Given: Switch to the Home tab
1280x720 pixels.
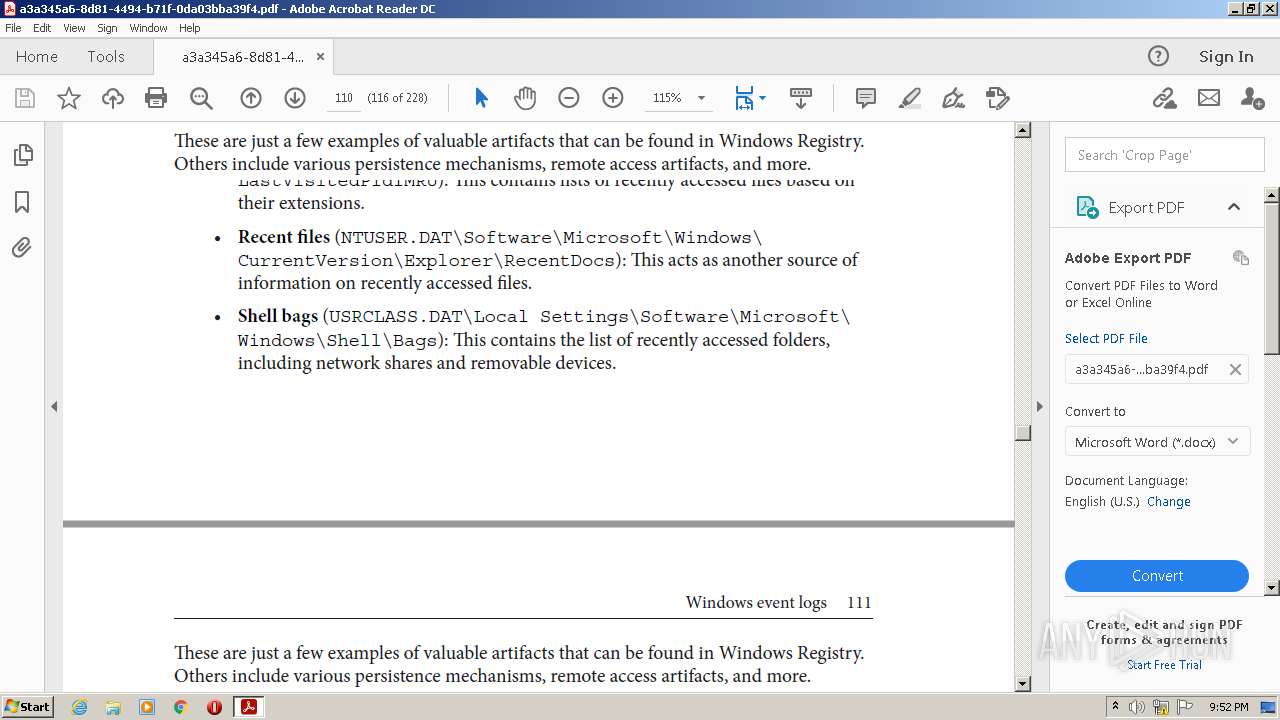Looking at the screenshot, I should (37, 57).
